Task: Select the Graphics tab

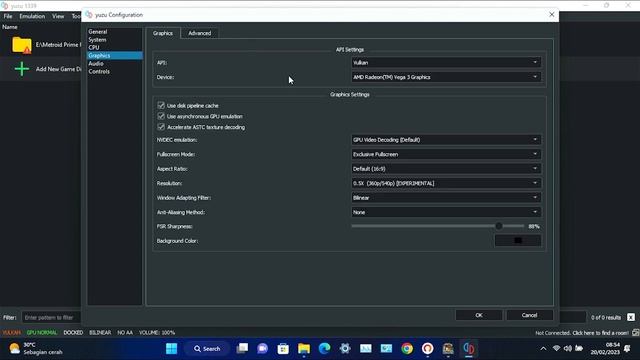Action: 163,33
